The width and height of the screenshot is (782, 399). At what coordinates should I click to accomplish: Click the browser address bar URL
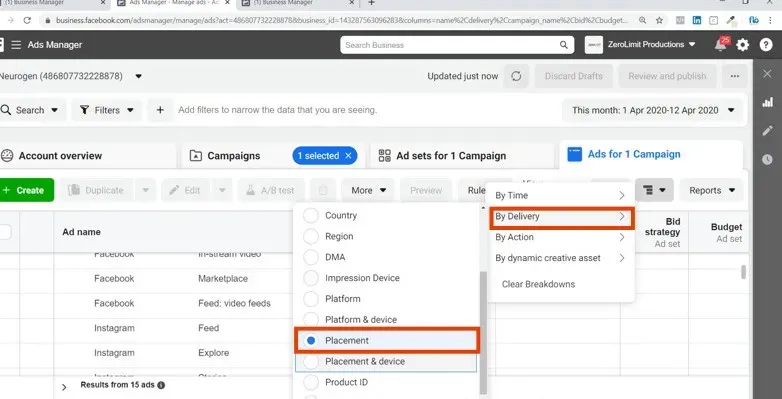[x=342, y=20]
